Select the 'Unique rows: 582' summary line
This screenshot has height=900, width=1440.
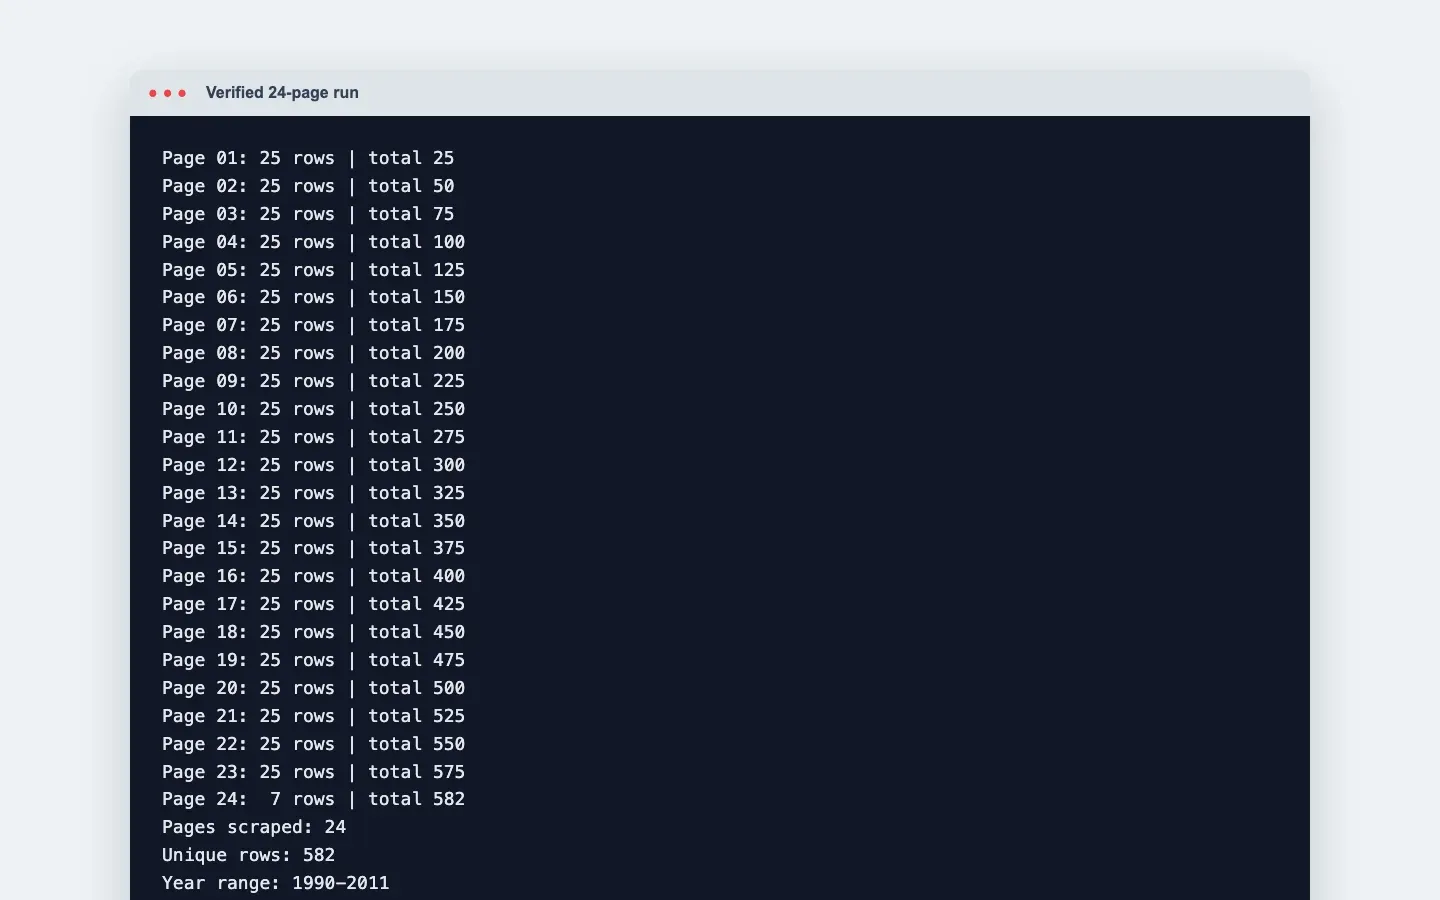[x=249, y=855]
